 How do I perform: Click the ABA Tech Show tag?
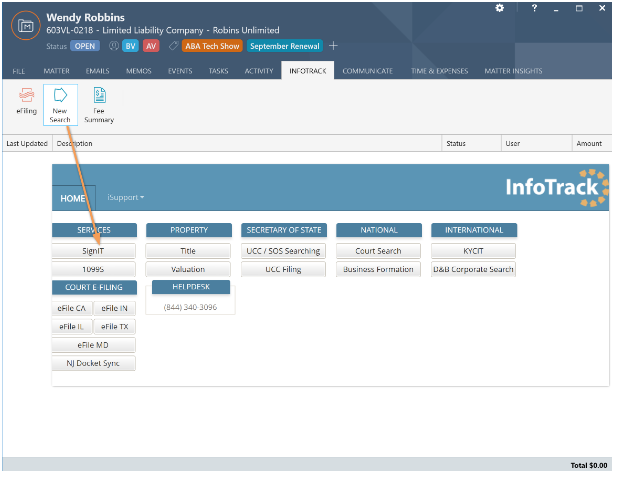(212, 46)
